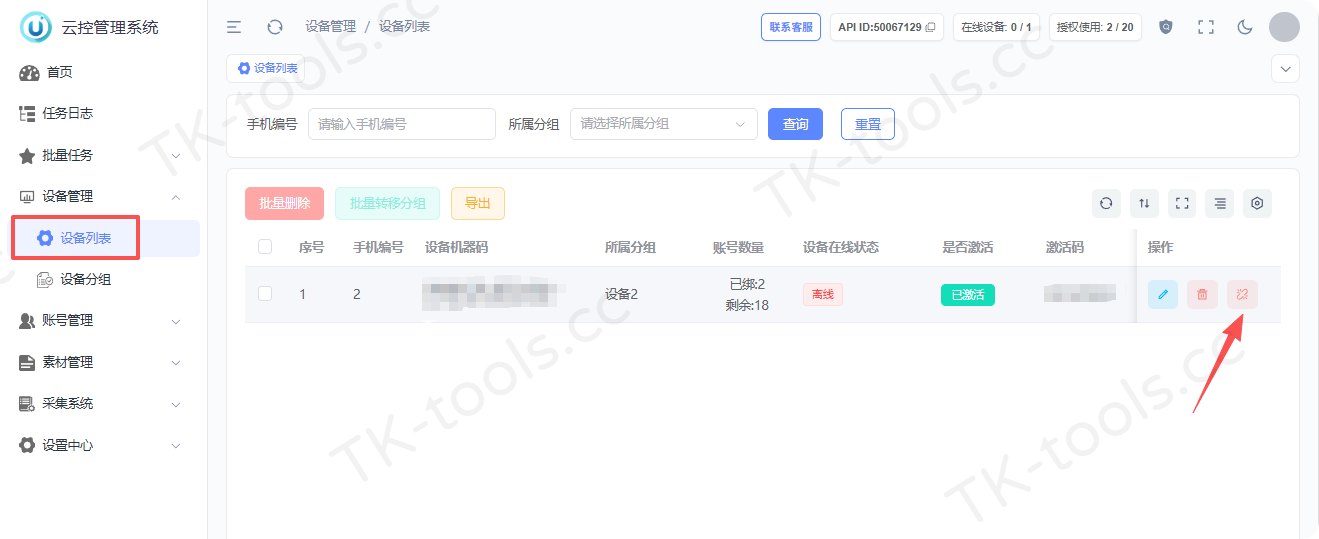Delete device row 1 with trash icon
The image size is (1319, 539).
[x=1203, y=294]
